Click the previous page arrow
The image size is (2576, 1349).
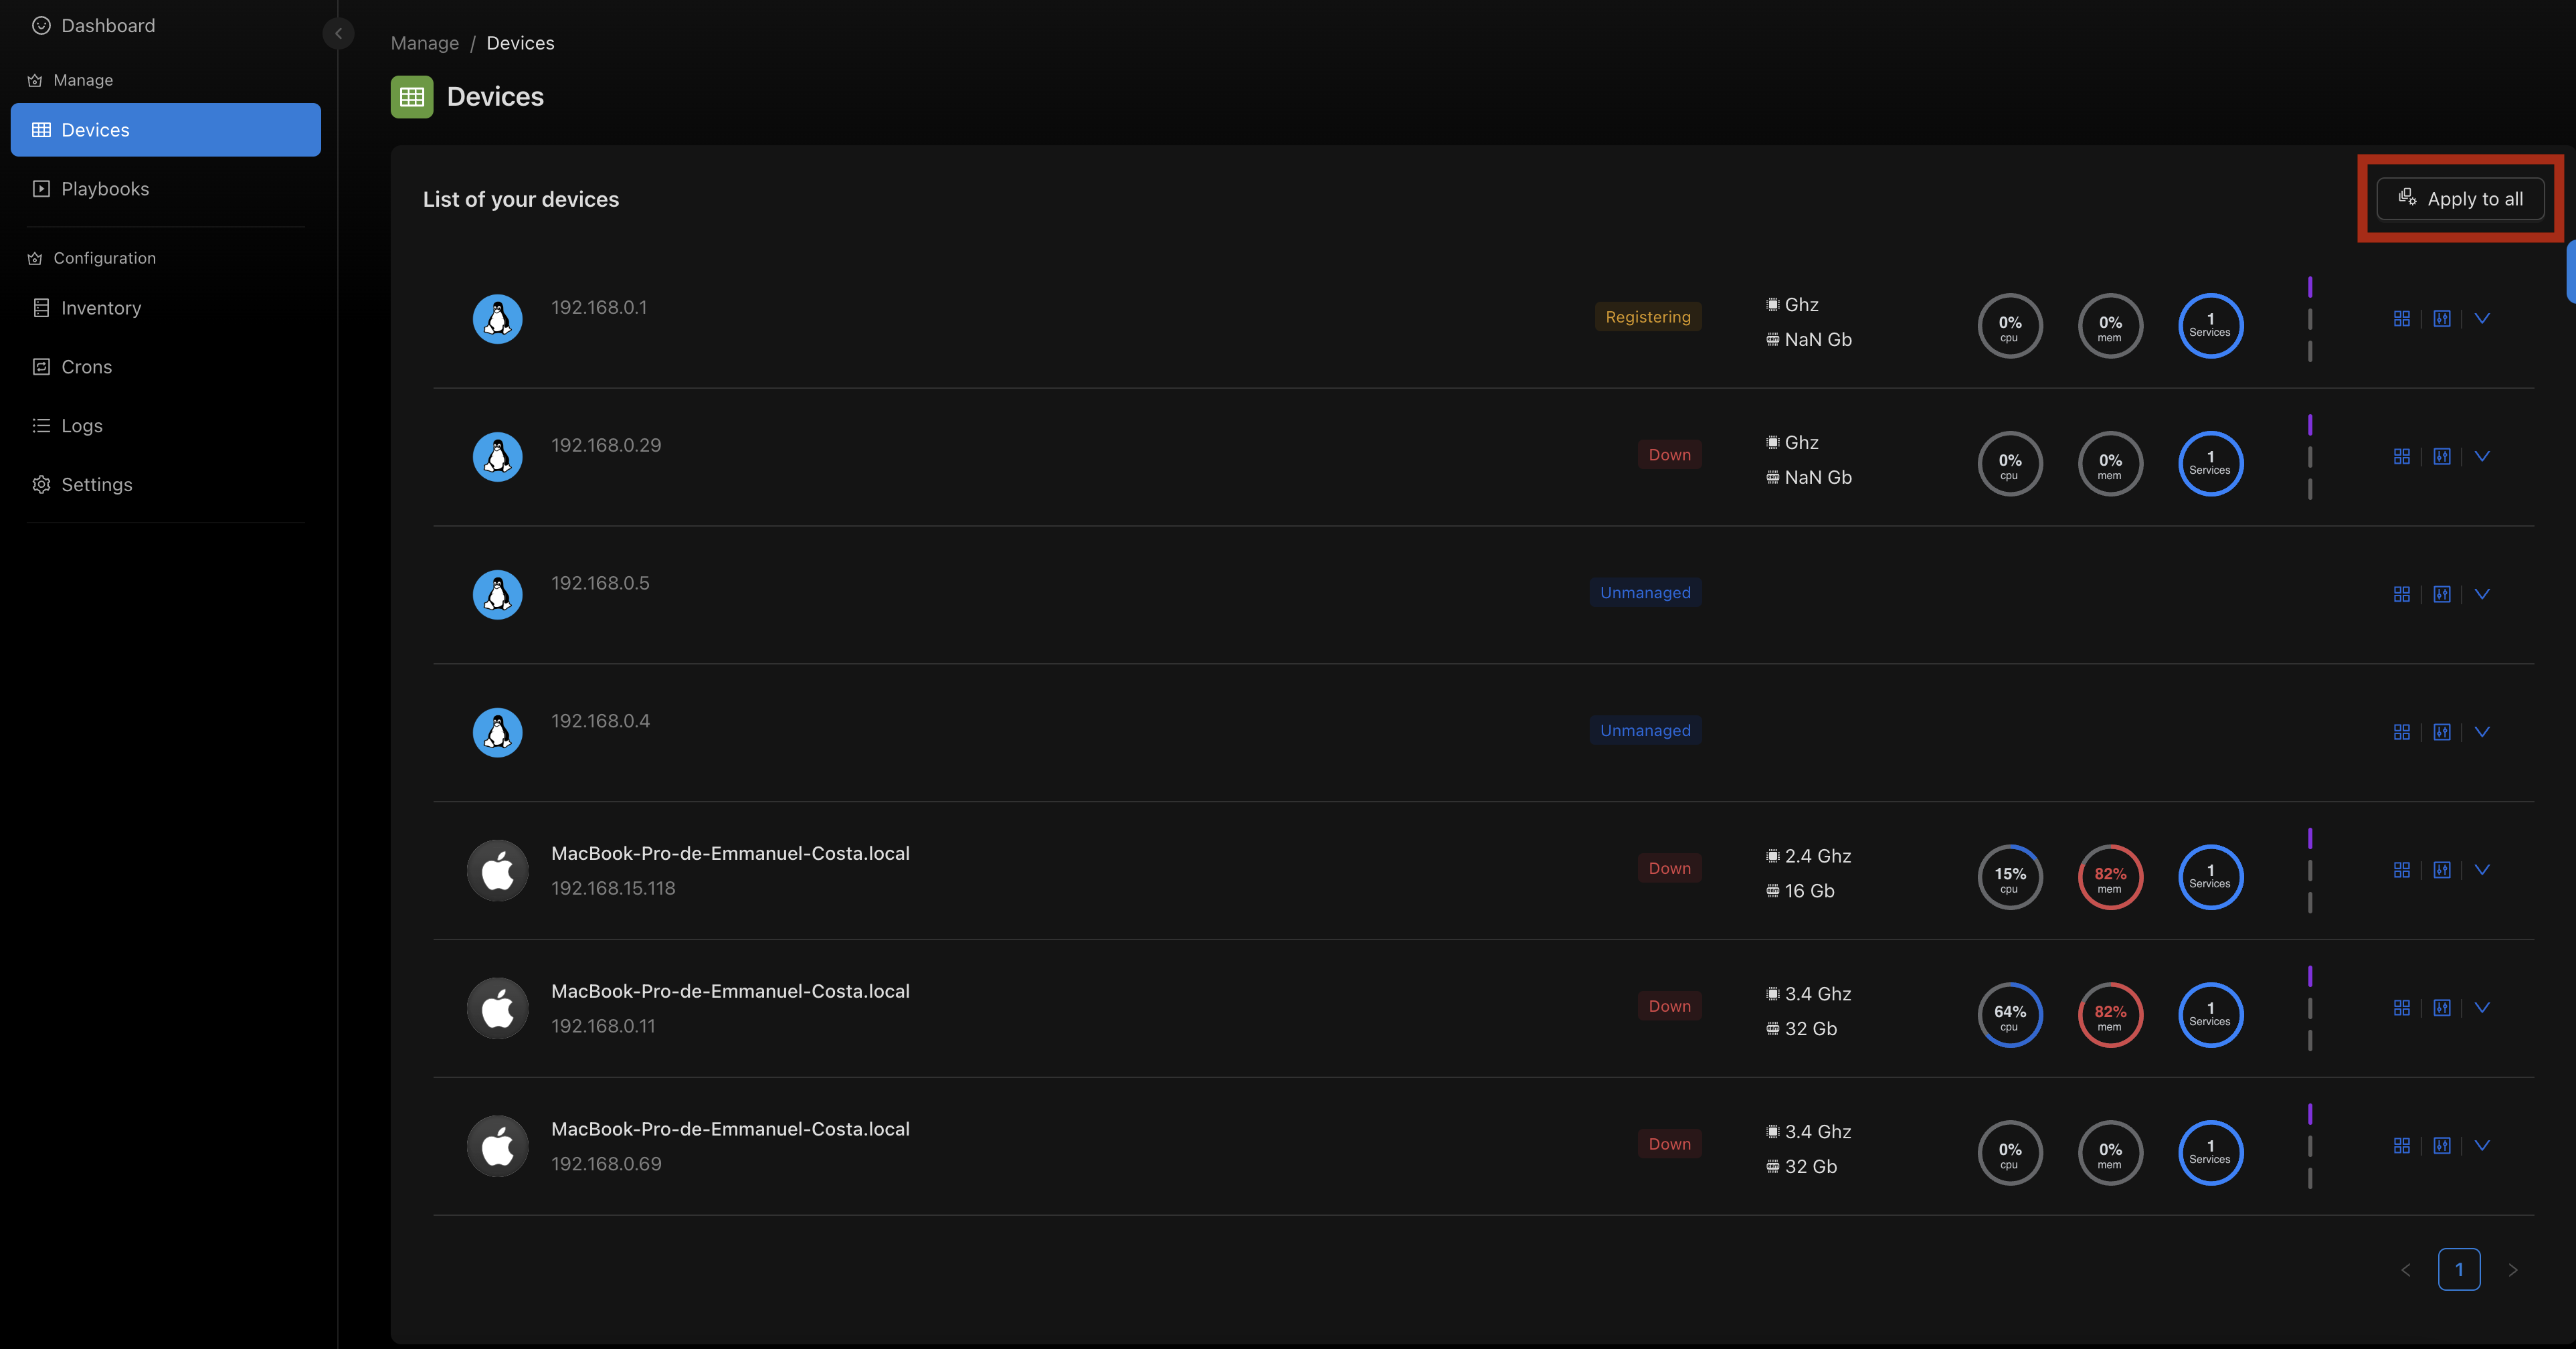point(2406,1270)
